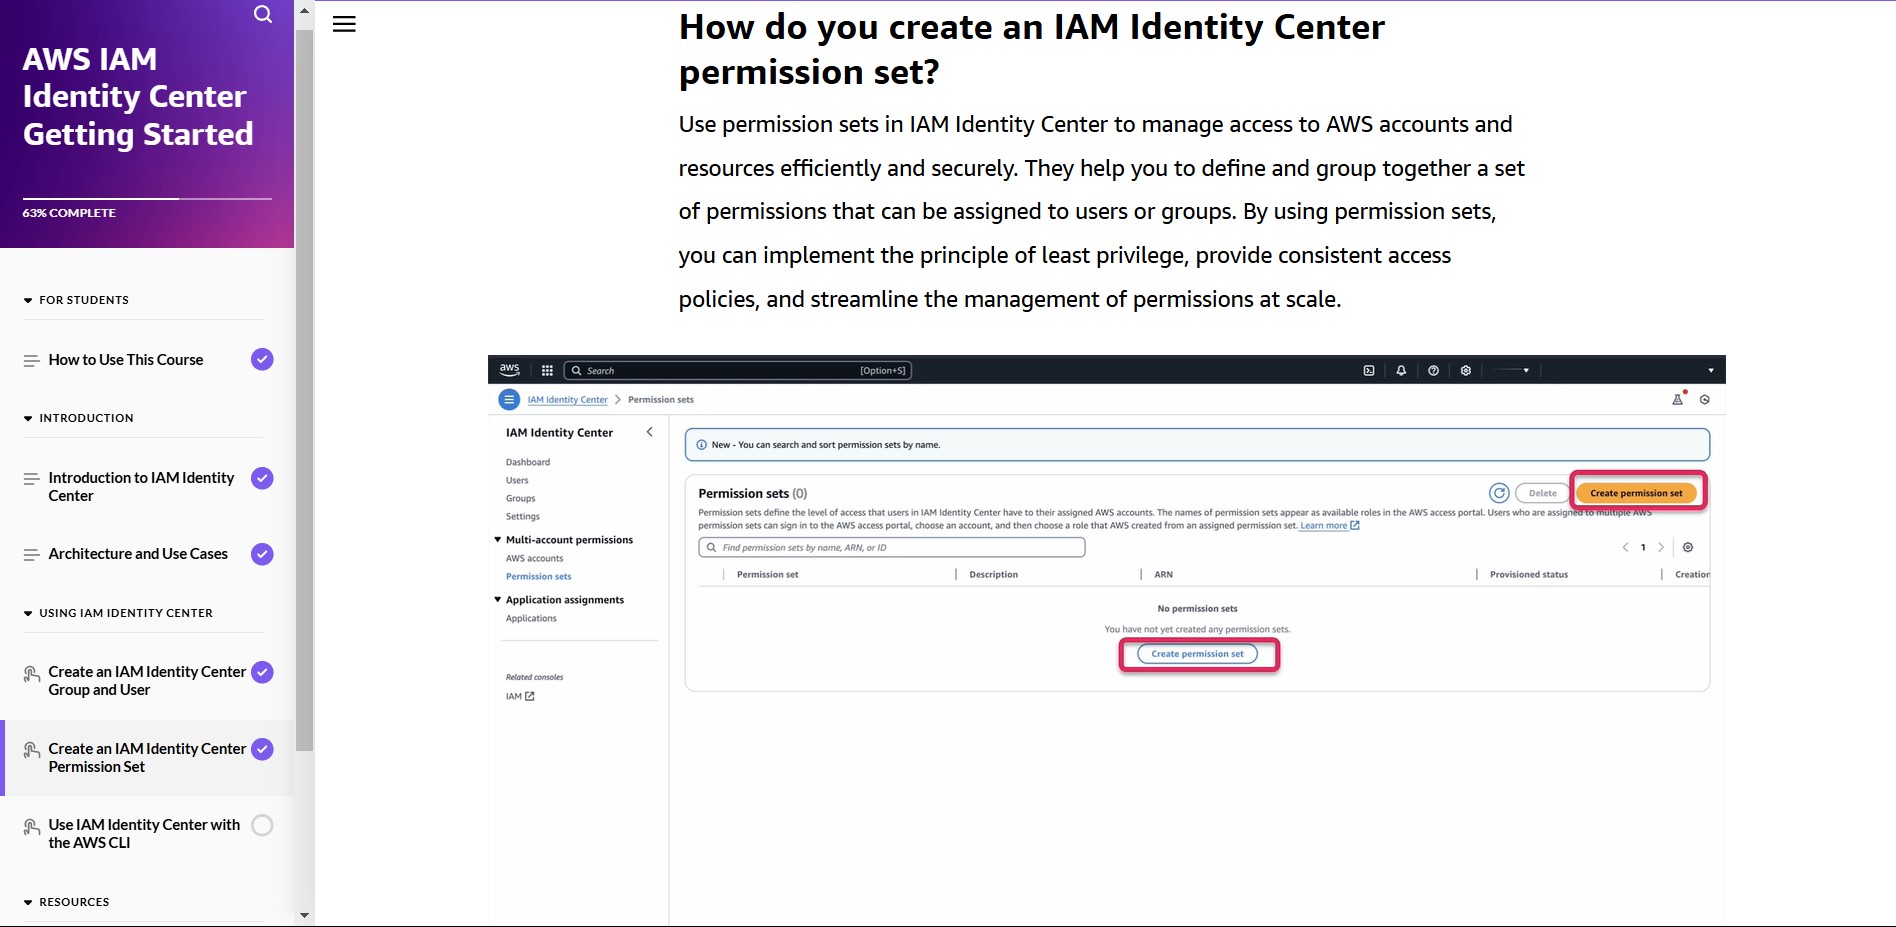The image size is (1896, 927).
Task: Click the hands-on icon beside Use IAM Identity Center with AWS CLI
Action: pyautogui.click(x=31, y=827)
